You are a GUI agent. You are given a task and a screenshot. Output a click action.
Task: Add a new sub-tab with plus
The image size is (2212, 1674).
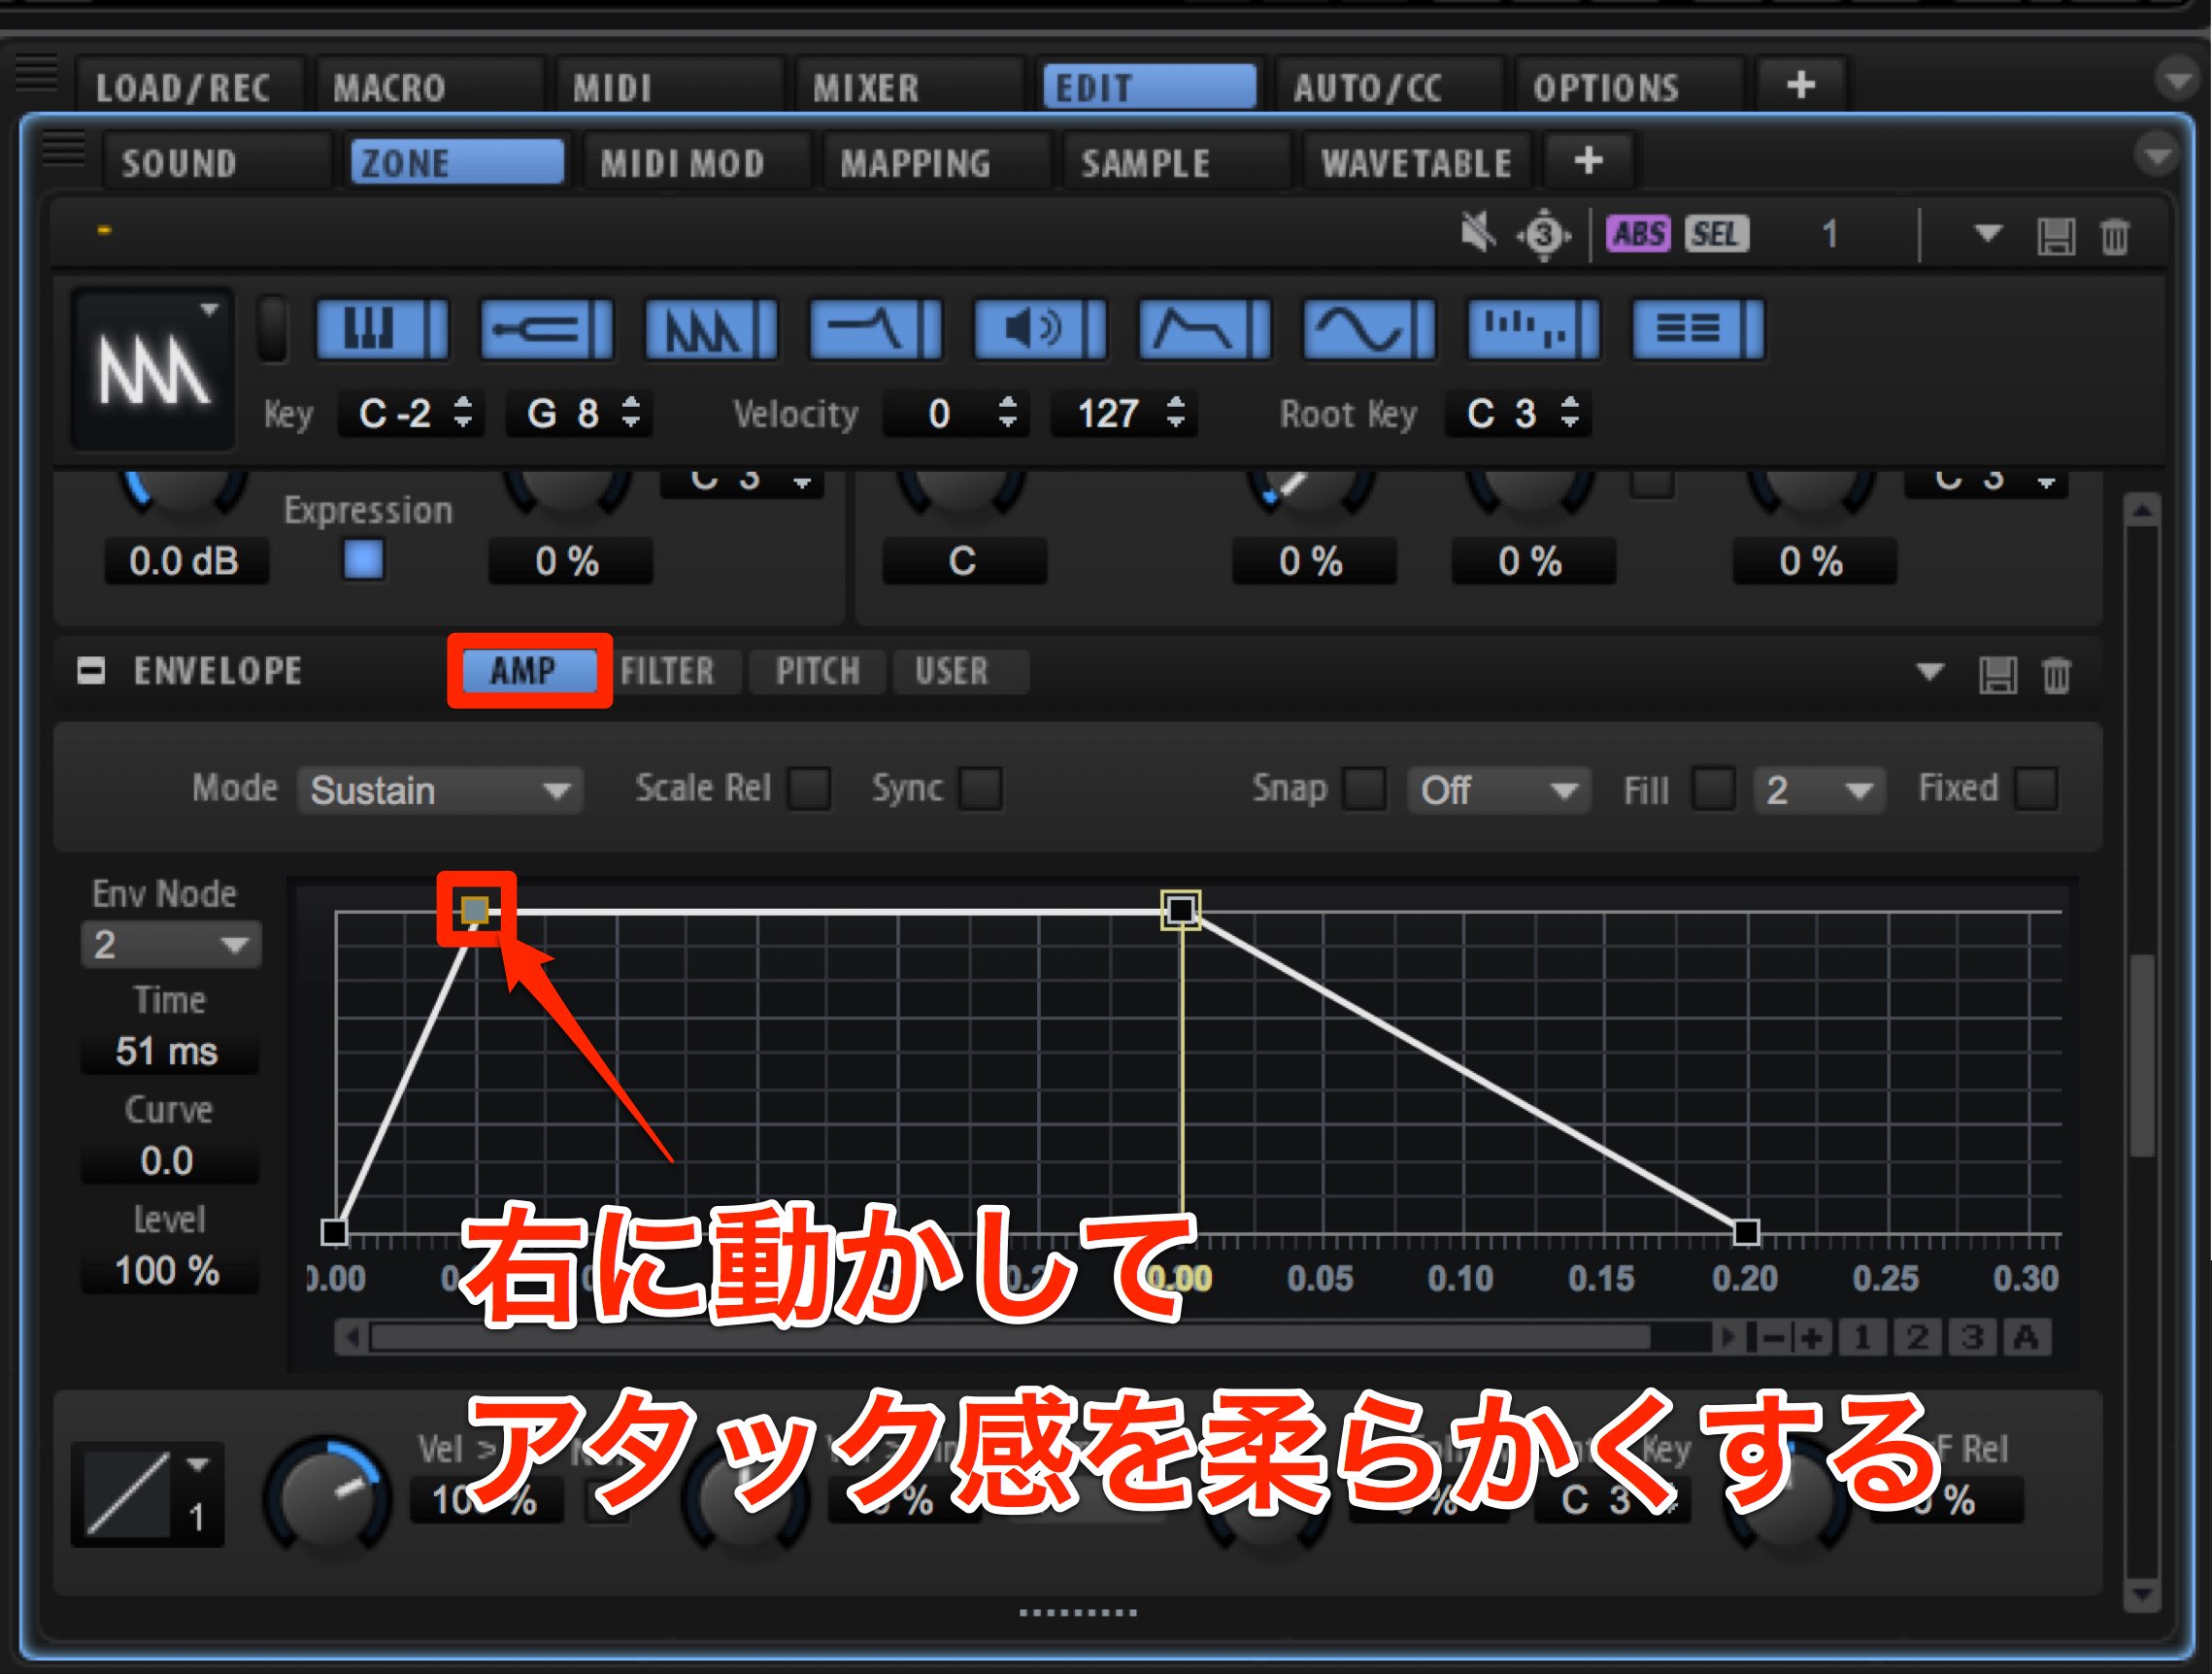pos(1588,161)
